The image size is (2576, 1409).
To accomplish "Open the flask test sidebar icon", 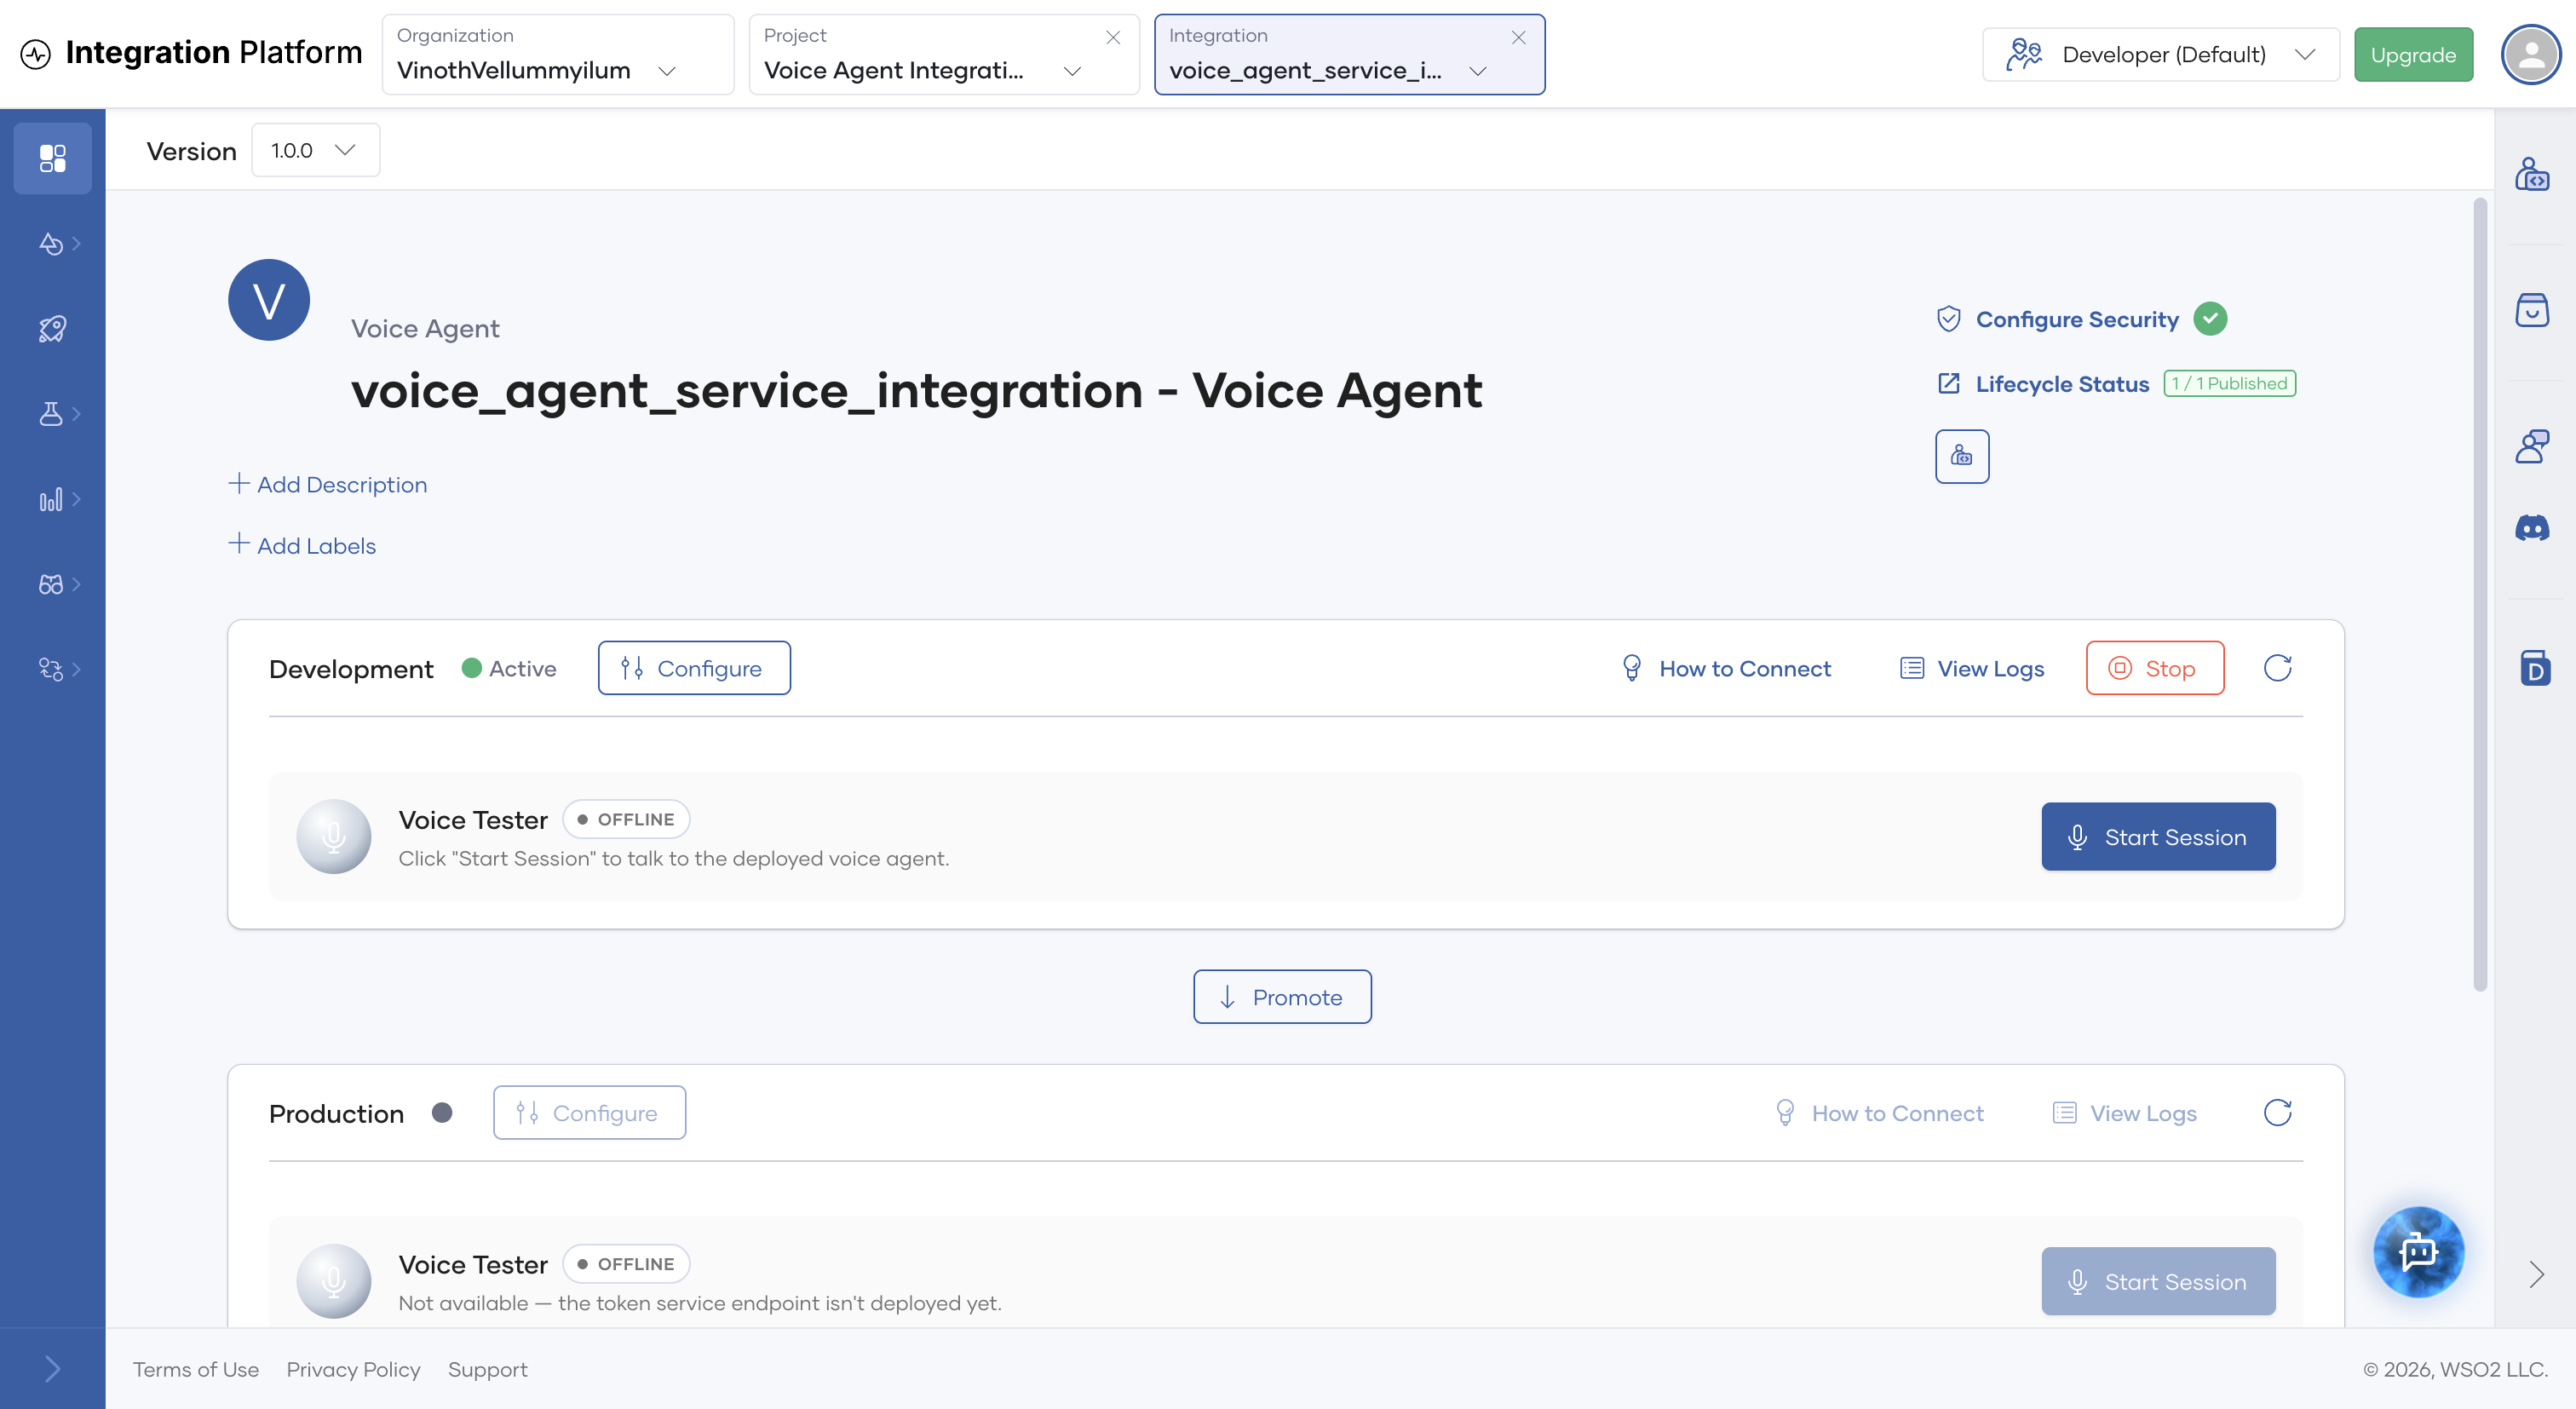I will coord(52,414).
